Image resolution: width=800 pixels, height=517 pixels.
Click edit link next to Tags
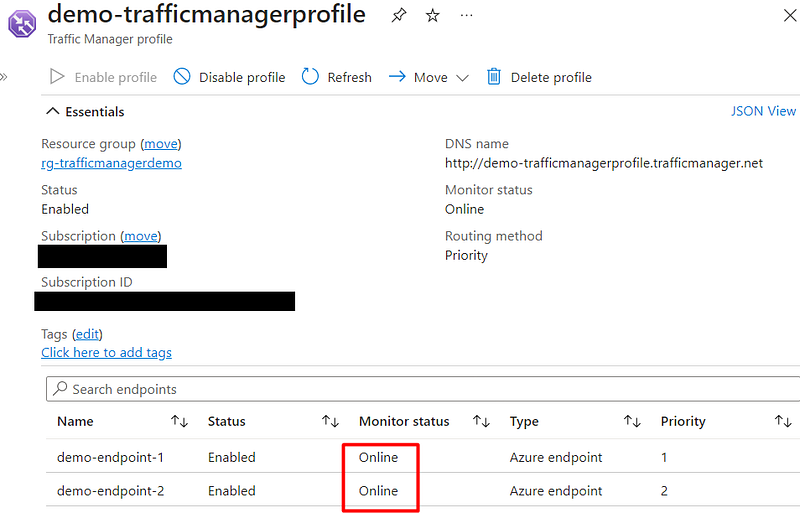(x=87, y=334)
